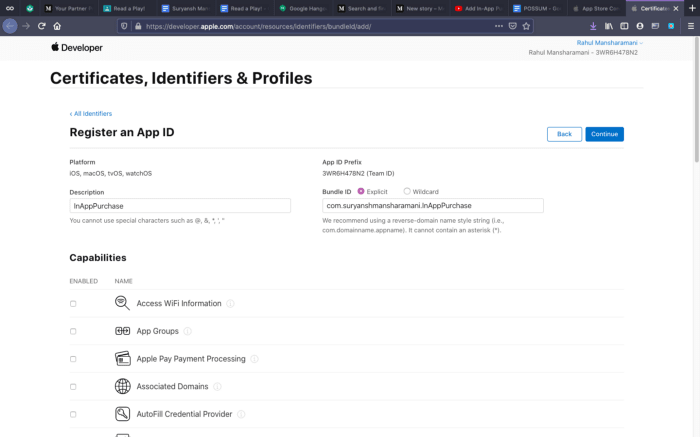Enable Associated Domains checkbox
The height and width of the screenshot is (437, 700).
(73, 387)
